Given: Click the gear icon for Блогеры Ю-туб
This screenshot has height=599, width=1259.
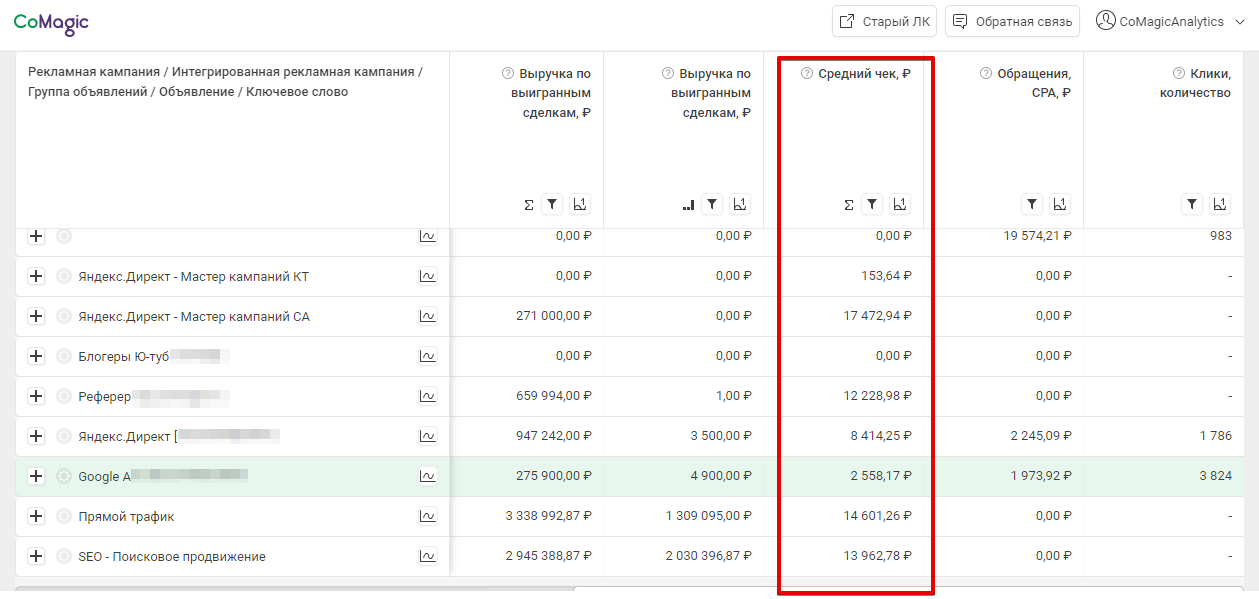Looking at the screenshot, I should point(64,356).
